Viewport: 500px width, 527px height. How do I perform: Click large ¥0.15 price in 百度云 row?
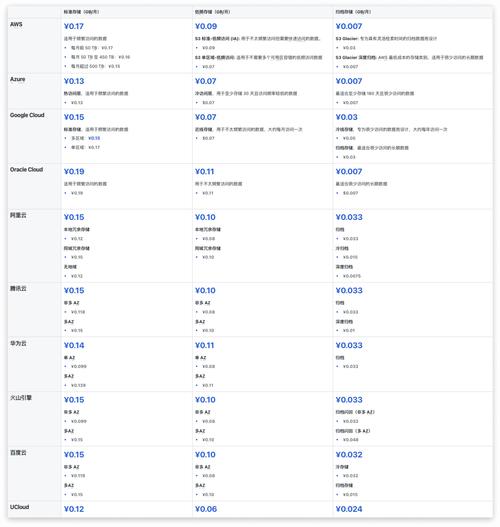(74, 455)
